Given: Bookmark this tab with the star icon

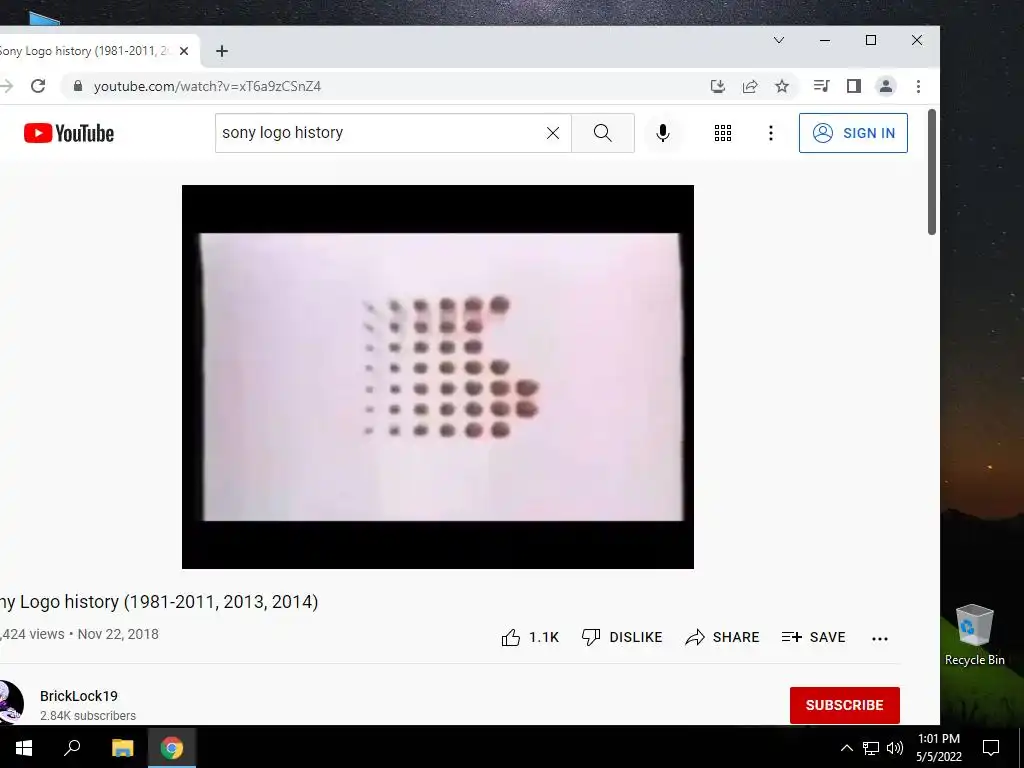Looking at the screenshot, I should coord(782,86).
